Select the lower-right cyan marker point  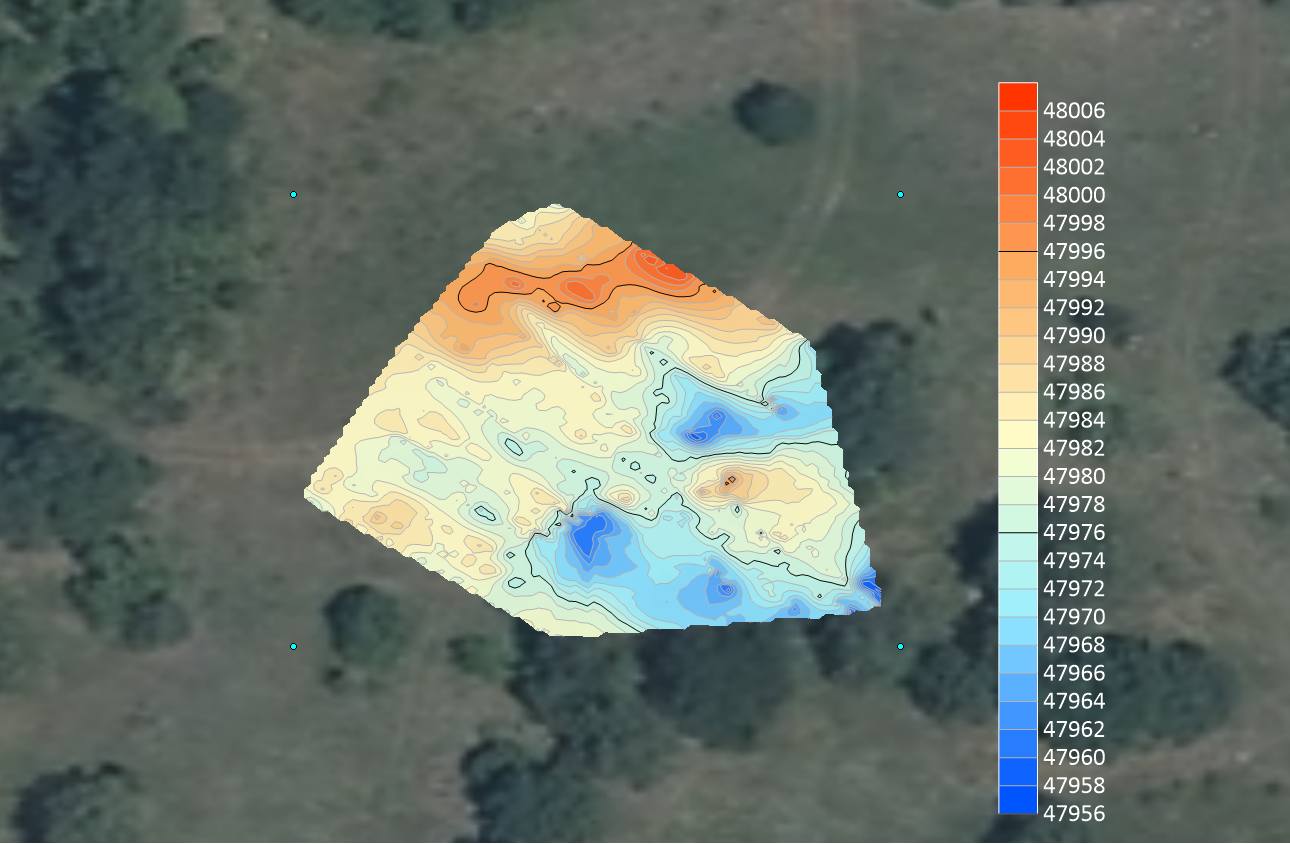900,646
